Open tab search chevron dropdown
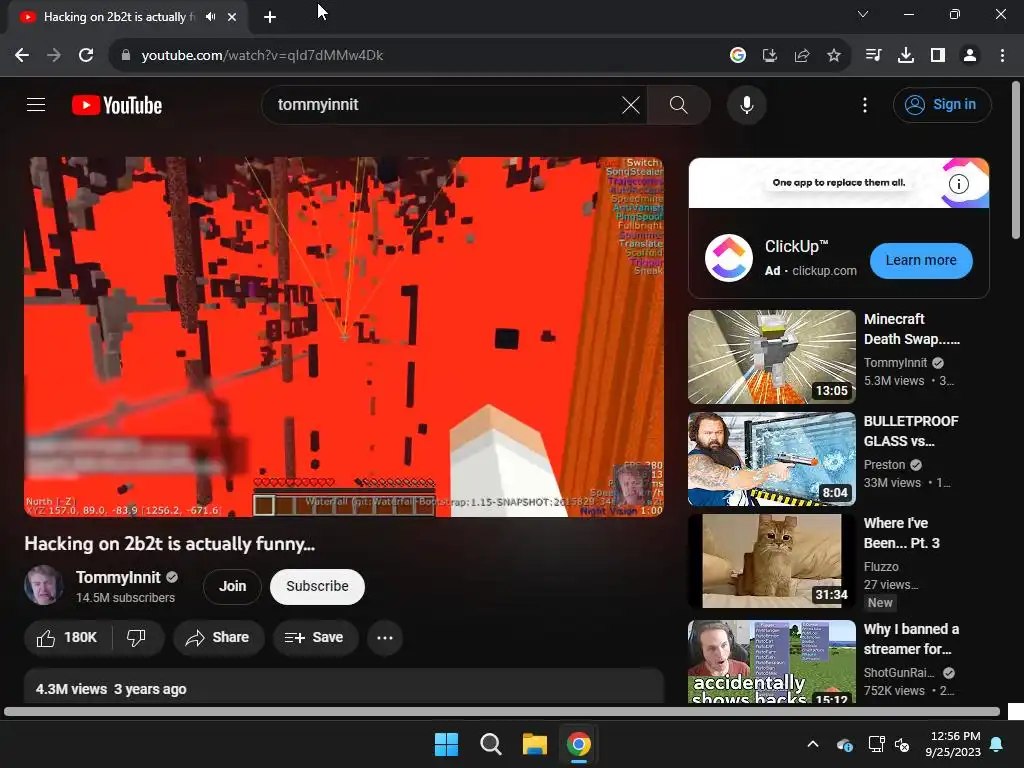Image resolution: width=1024 pixels, height=768 pixels. (x=863, y=14)
